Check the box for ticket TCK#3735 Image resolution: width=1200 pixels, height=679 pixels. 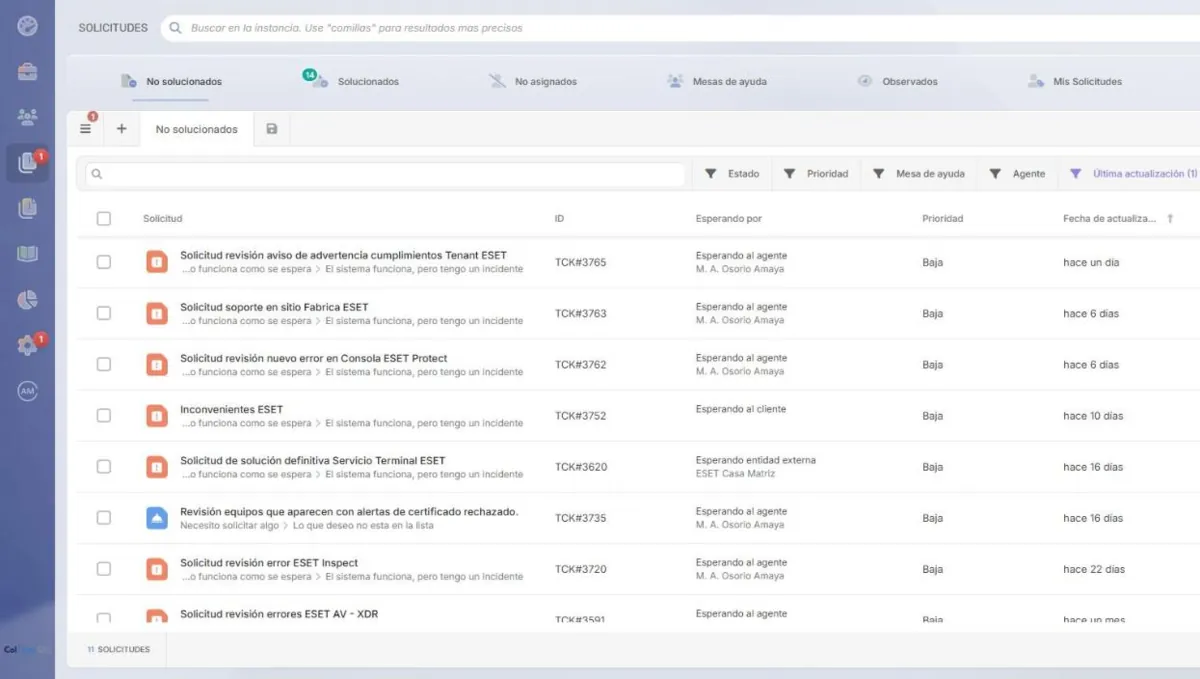pyautogui.click(x=104, y=517)
